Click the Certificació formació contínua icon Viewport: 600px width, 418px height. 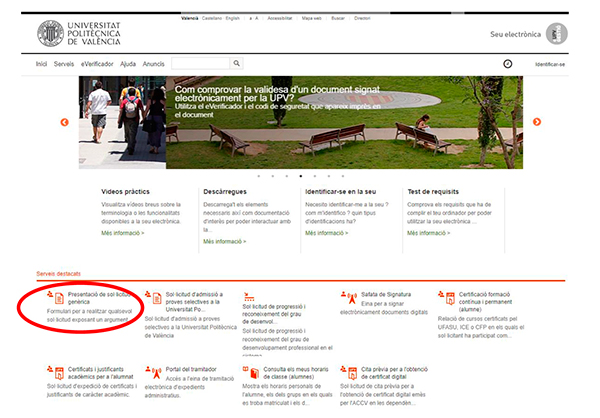(x=441, y=297)
